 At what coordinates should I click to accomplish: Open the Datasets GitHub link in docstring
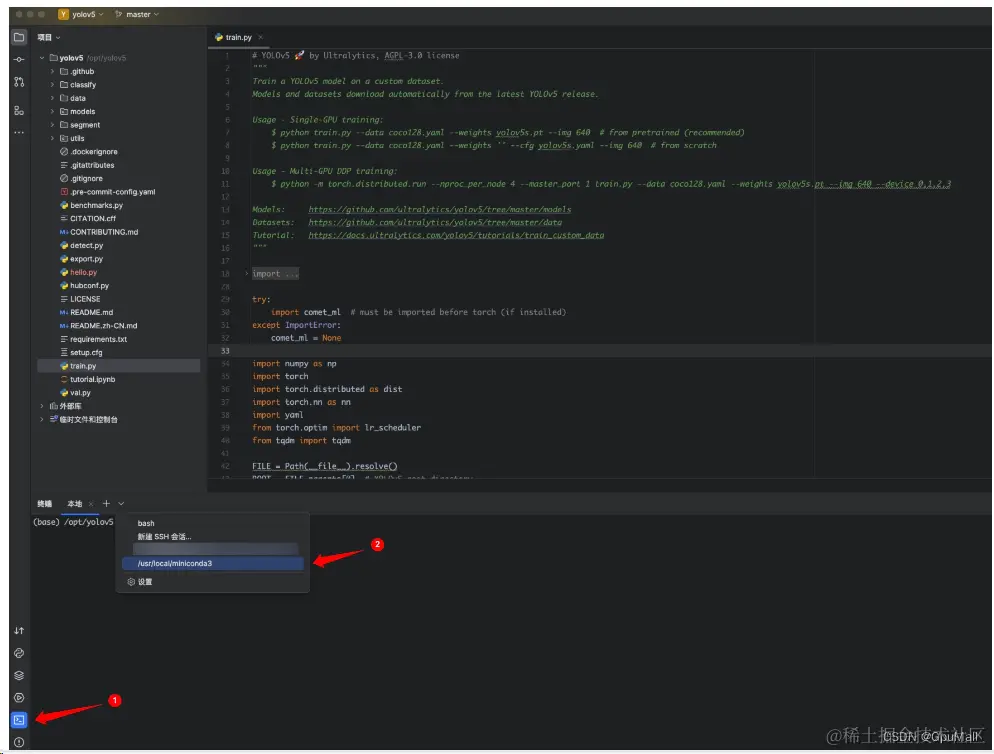435,223
